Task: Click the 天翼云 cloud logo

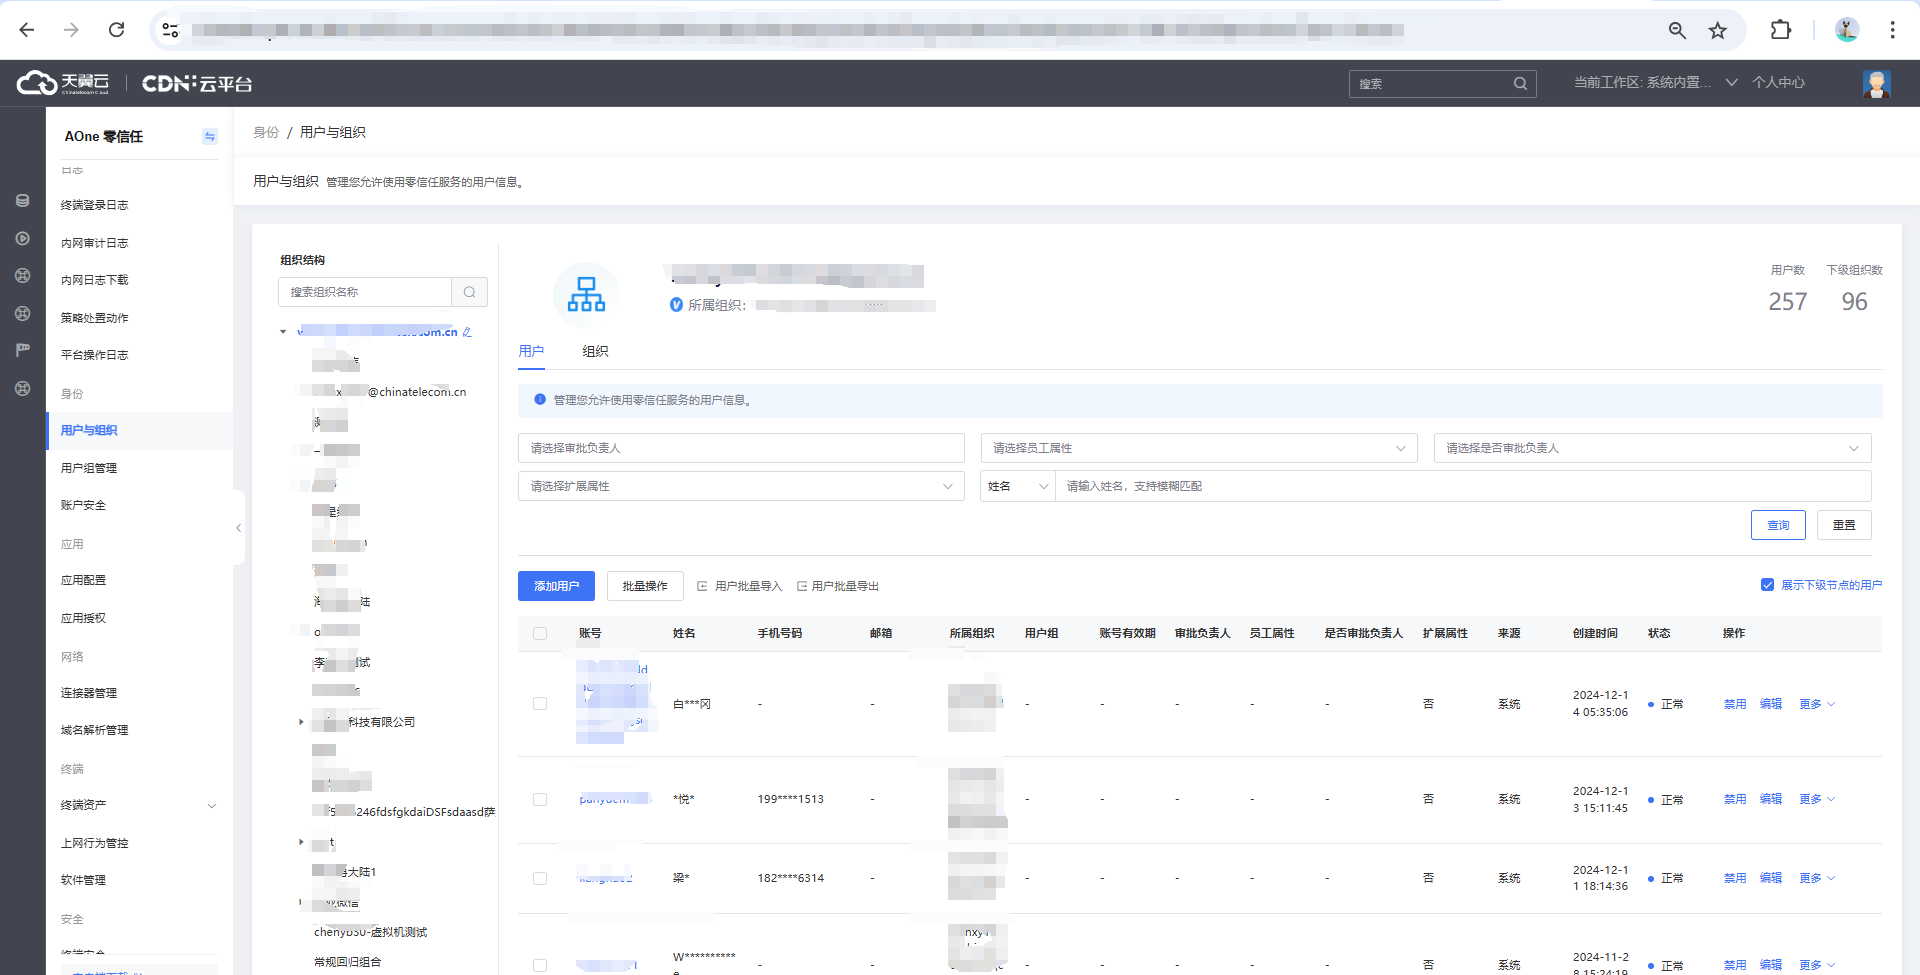Action: tap(62, 83)
